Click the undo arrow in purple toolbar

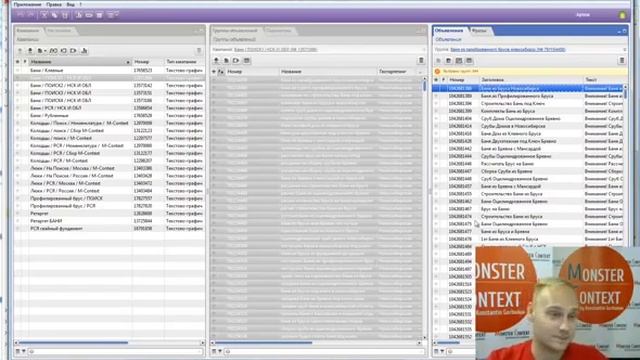click(20, 15)
